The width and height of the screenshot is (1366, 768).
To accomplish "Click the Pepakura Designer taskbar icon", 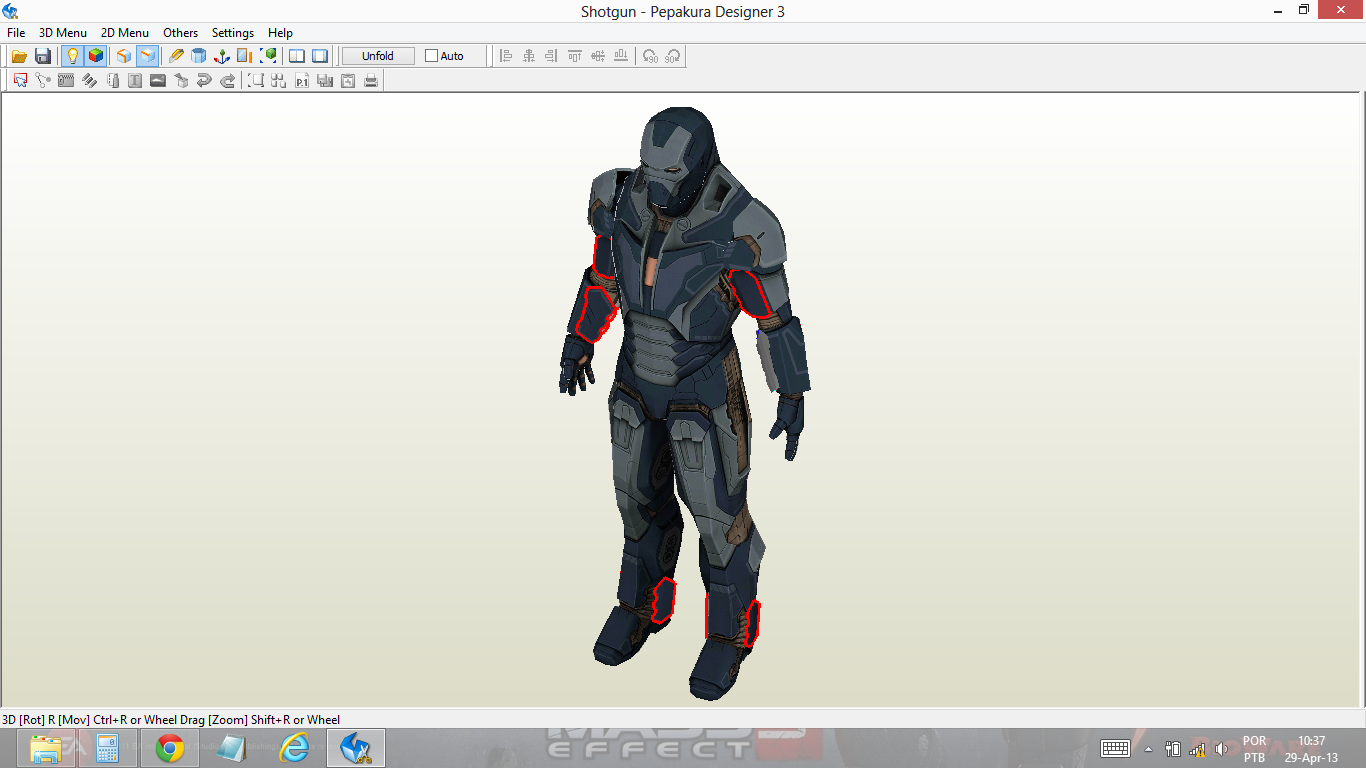I will [356, 748].
